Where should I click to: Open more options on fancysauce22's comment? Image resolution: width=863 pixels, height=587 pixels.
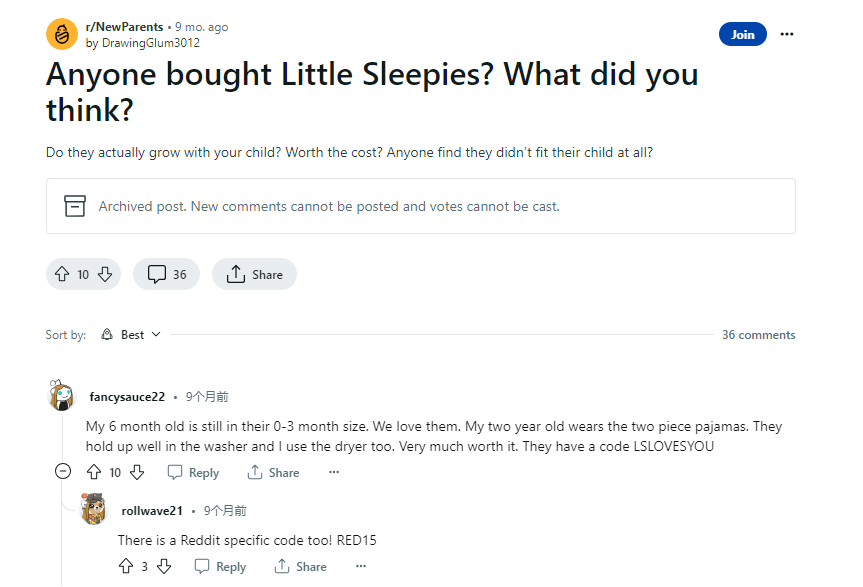tap(334, 472)
